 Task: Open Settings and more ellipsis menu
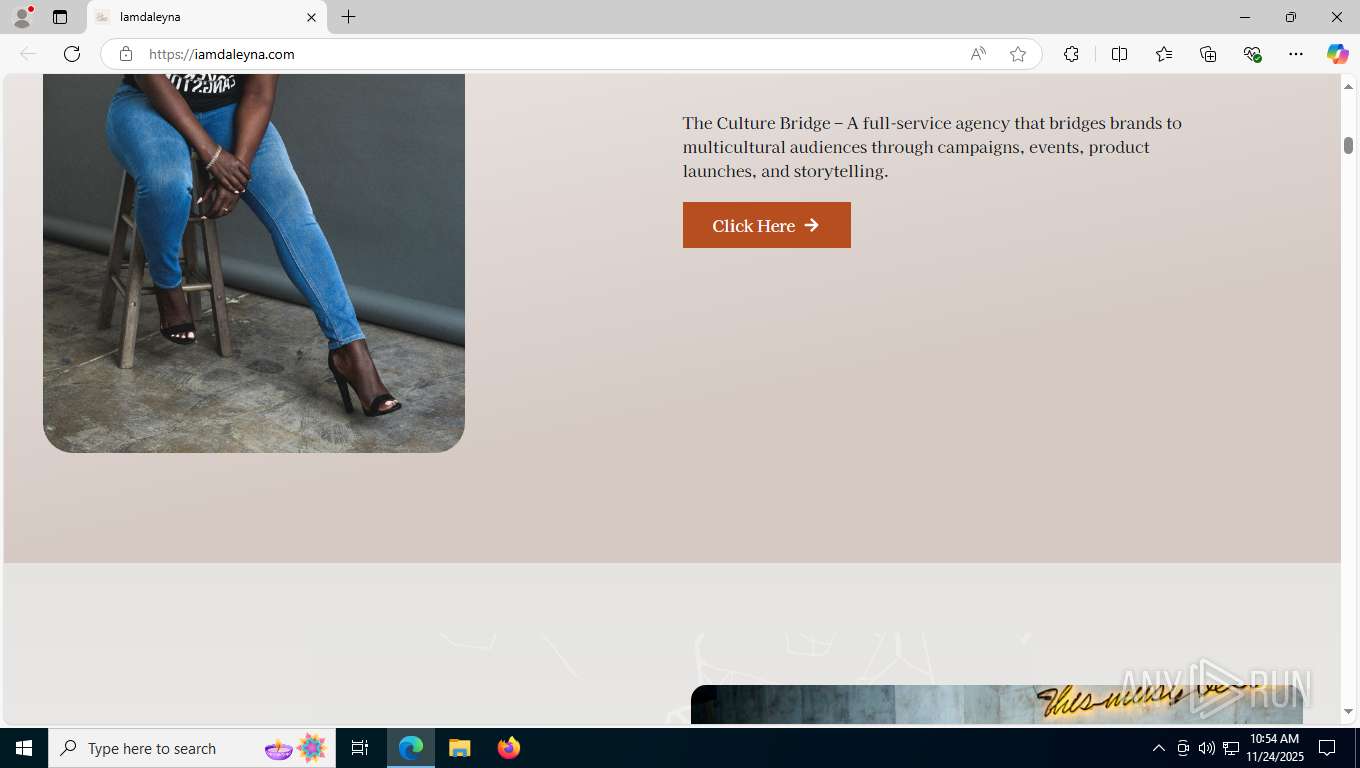pyautogui.click(x=1296, y=54)
